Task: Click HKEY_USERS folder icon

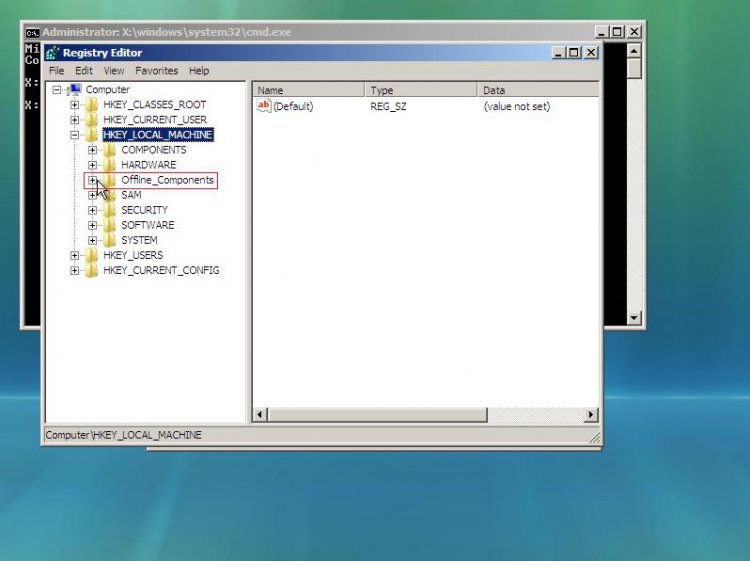Action: click(x=91, y=255)
